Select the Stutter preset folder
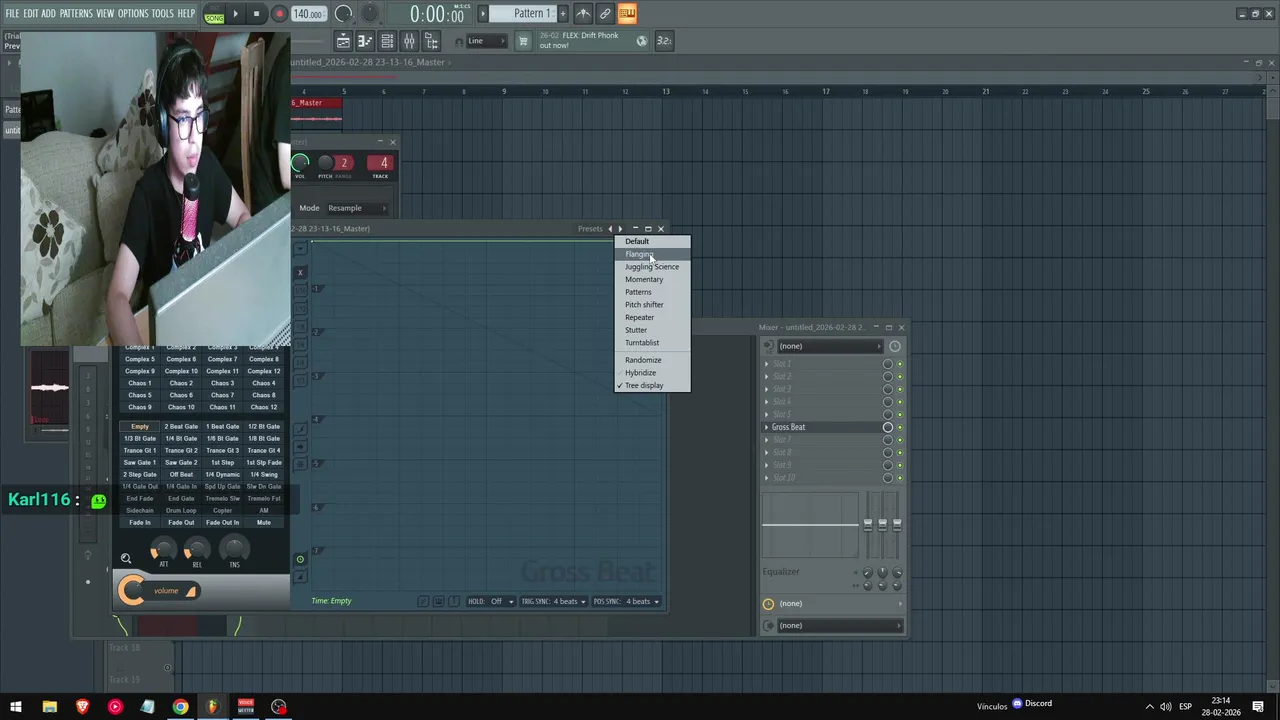Viewport: 1280px width, 720px height. tap(652, 330)
